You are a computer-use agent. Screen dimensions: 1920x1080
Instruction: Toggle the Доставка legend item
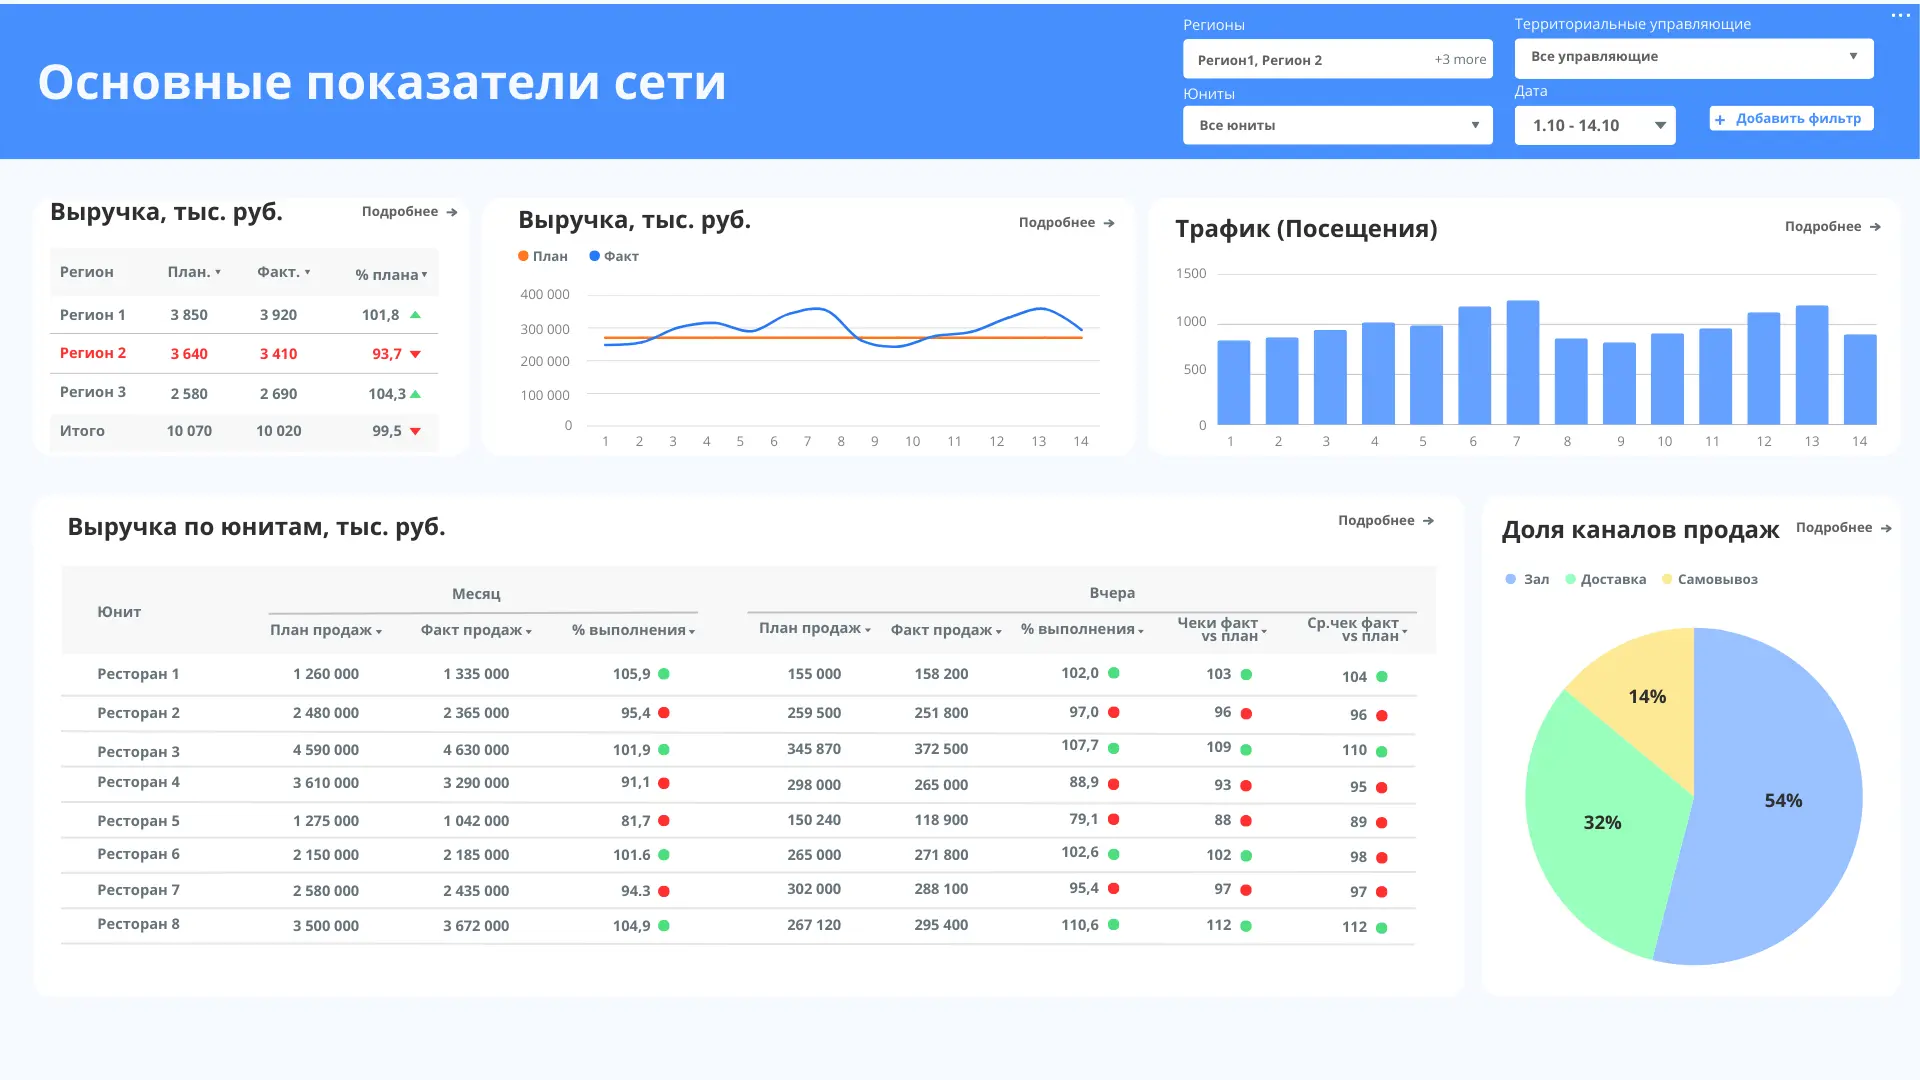pos(1604,578)
